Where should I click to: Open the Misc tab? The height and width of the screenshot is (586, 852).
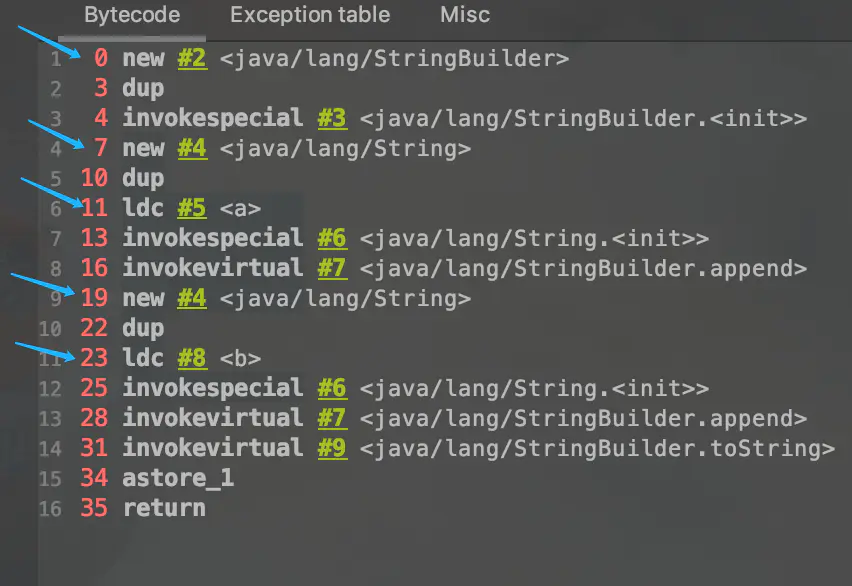pos(465,15)
